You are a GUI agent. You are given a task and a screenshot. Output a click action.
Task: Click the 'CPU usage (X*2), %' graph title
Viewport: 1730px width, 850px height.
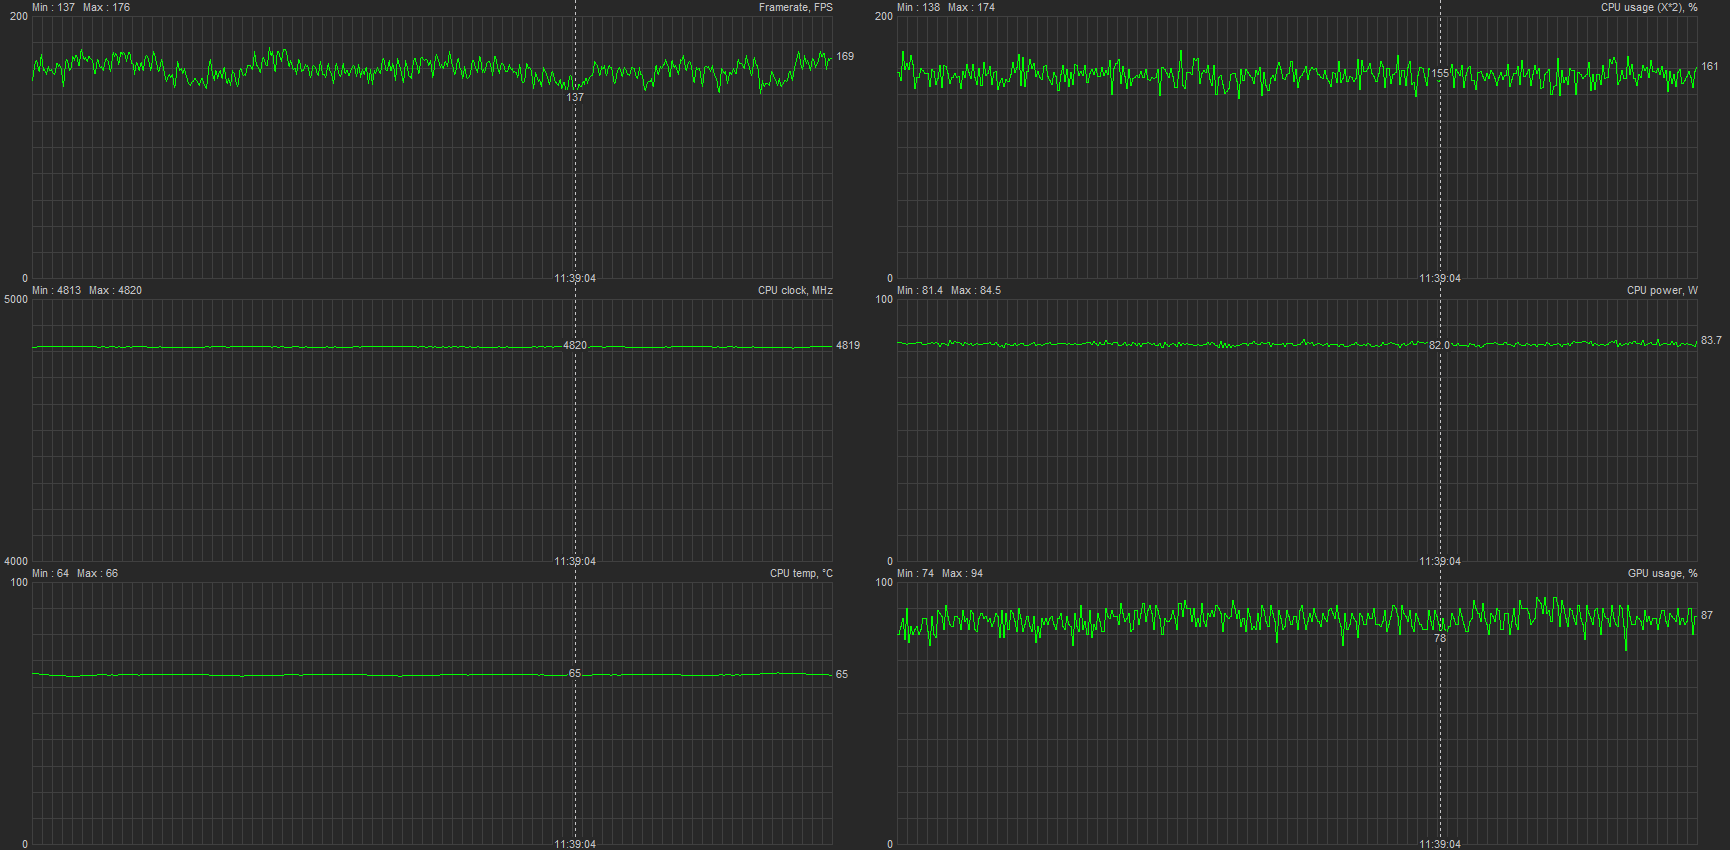pos(1649,8)
